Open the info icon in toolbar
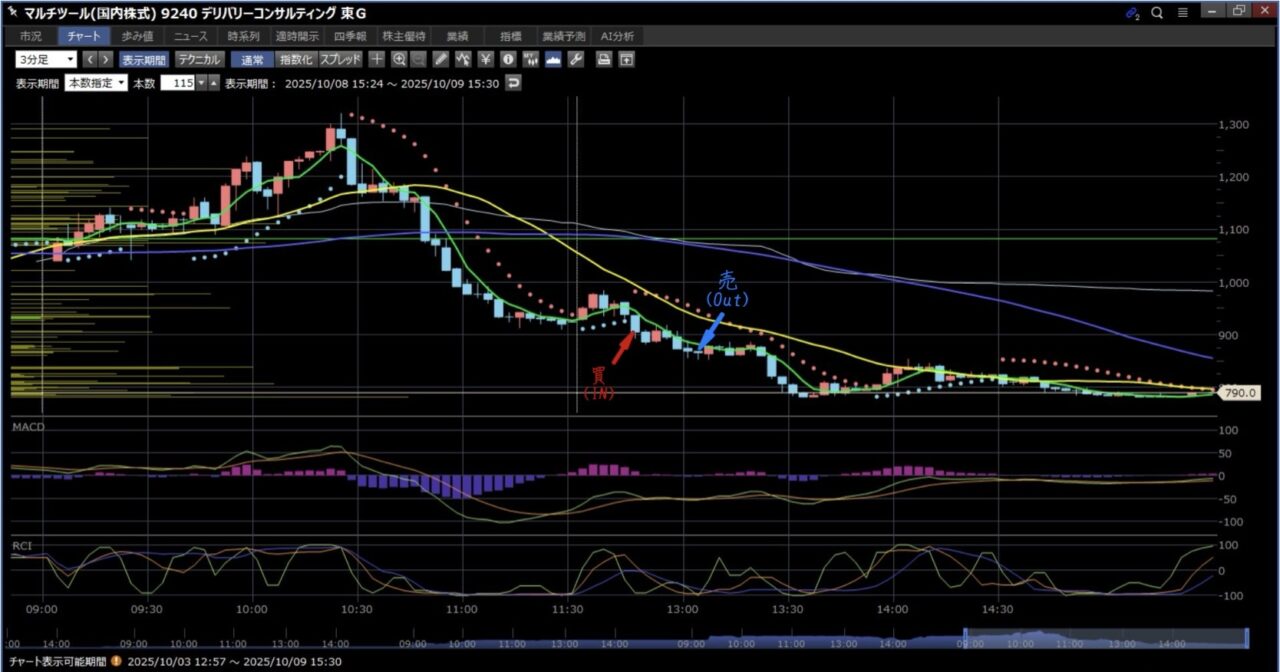 [508, 59]
